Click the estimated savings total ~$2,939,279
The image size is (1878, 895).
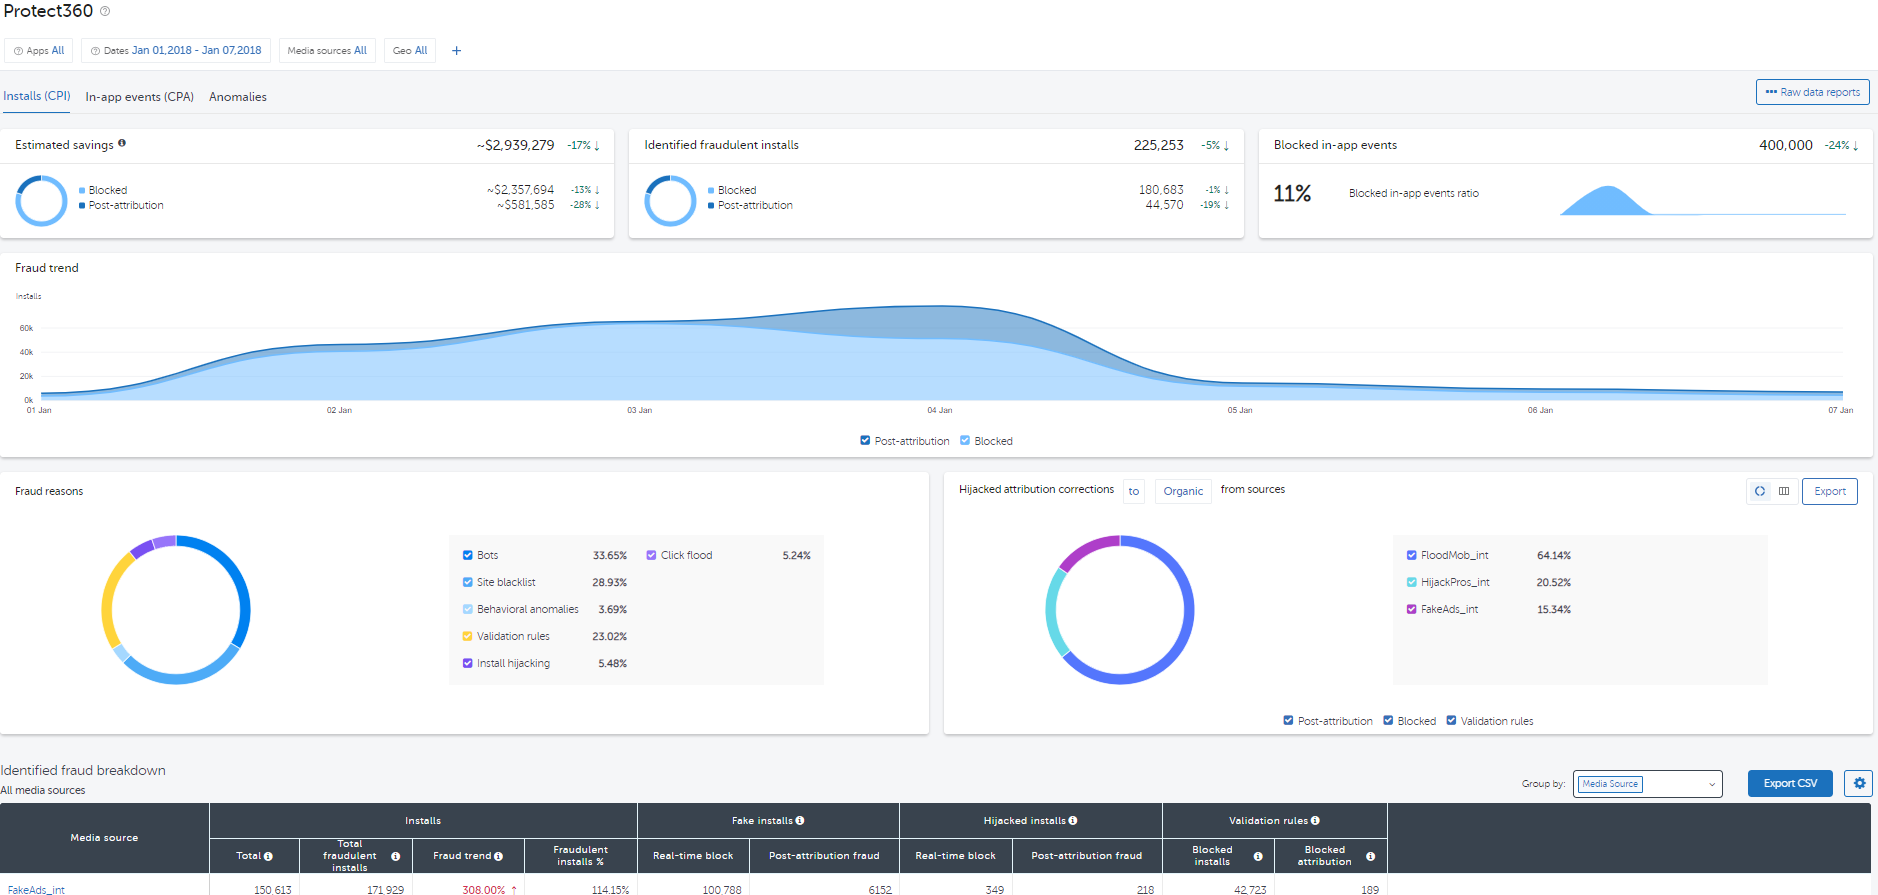(x=515, y=145)
